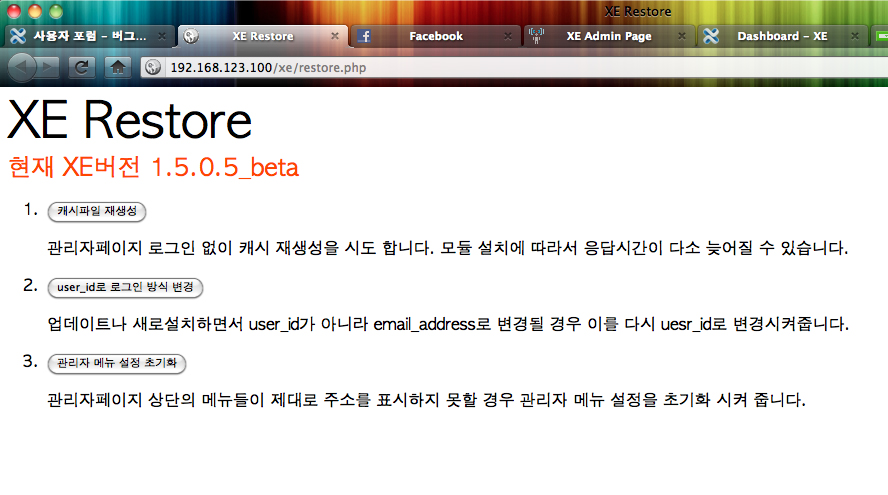Click the browser Back arrow button
Image resolution: width=888 pixels, height=495 pixels.
[21, 67]
